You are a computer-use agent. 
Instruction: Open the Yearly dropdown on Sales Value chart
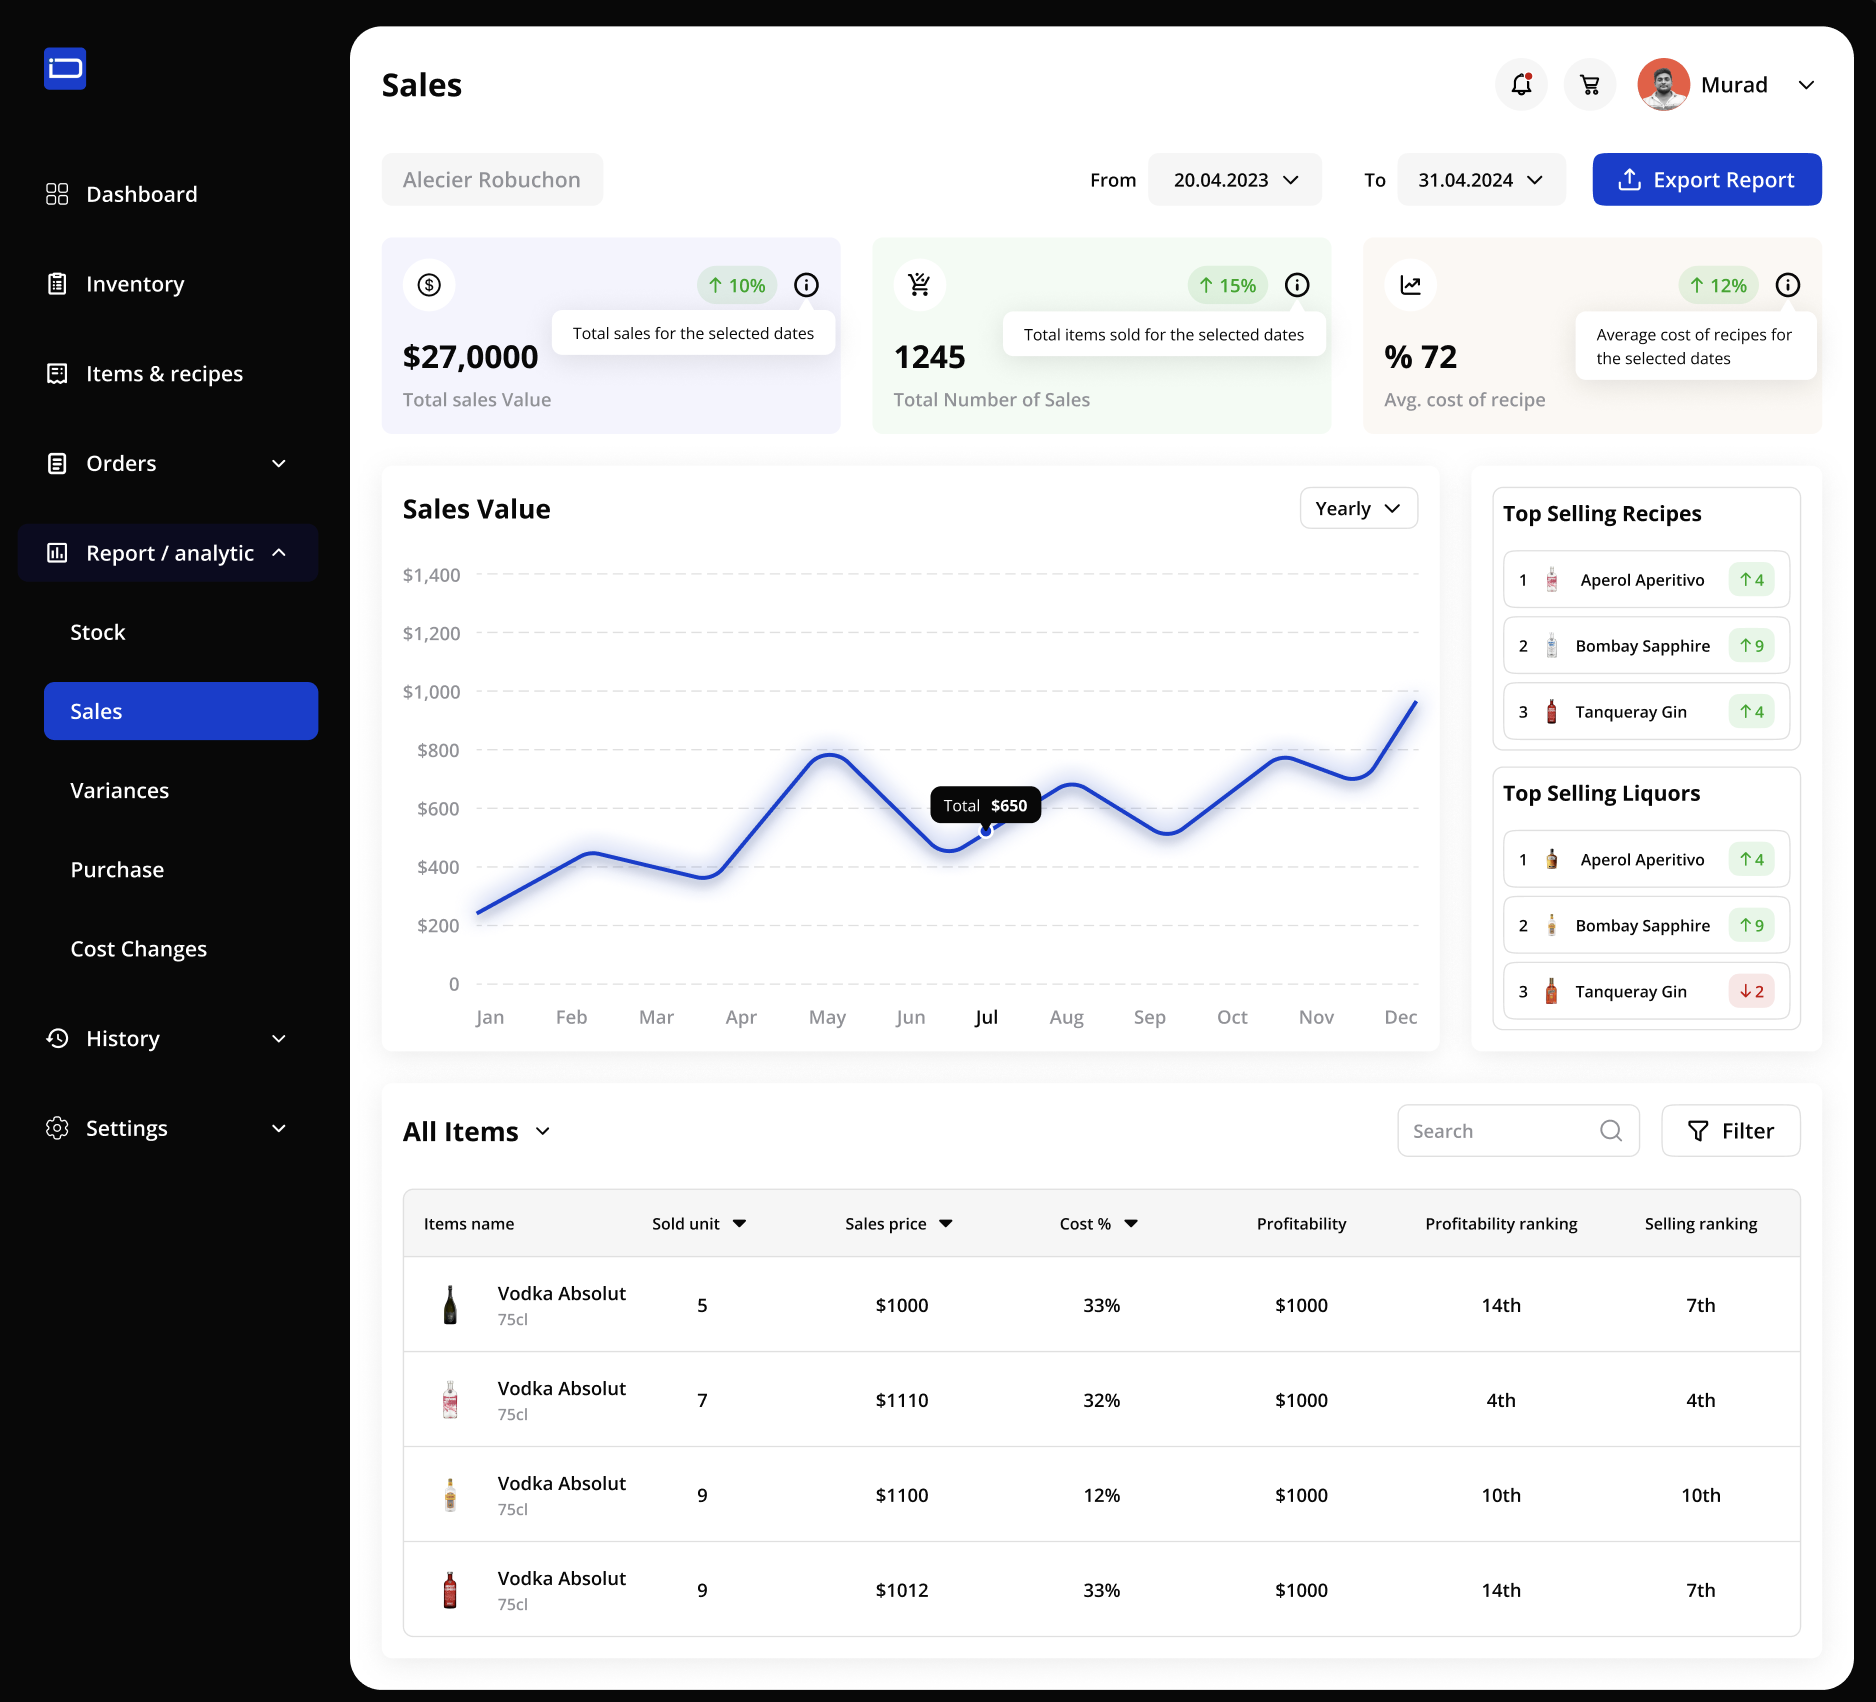click(1358, 508)
